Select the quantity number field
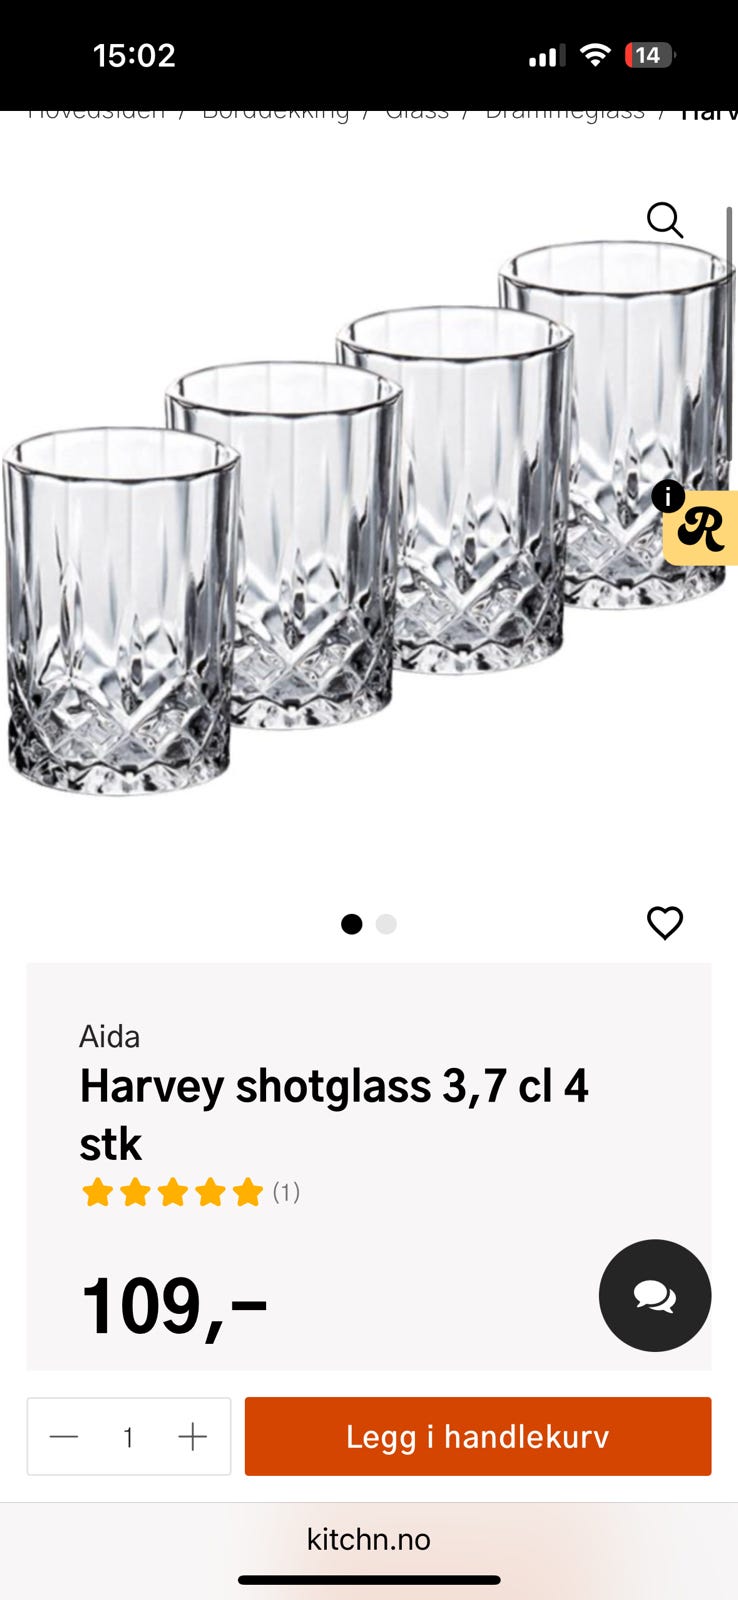The image size is (738, 1600). point(128,1437)
